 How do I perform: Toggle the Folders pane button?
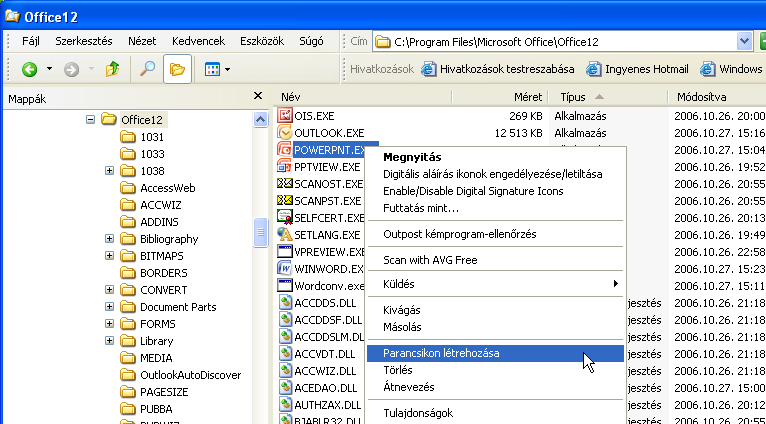pyautogui.click(x=177, y=69)
